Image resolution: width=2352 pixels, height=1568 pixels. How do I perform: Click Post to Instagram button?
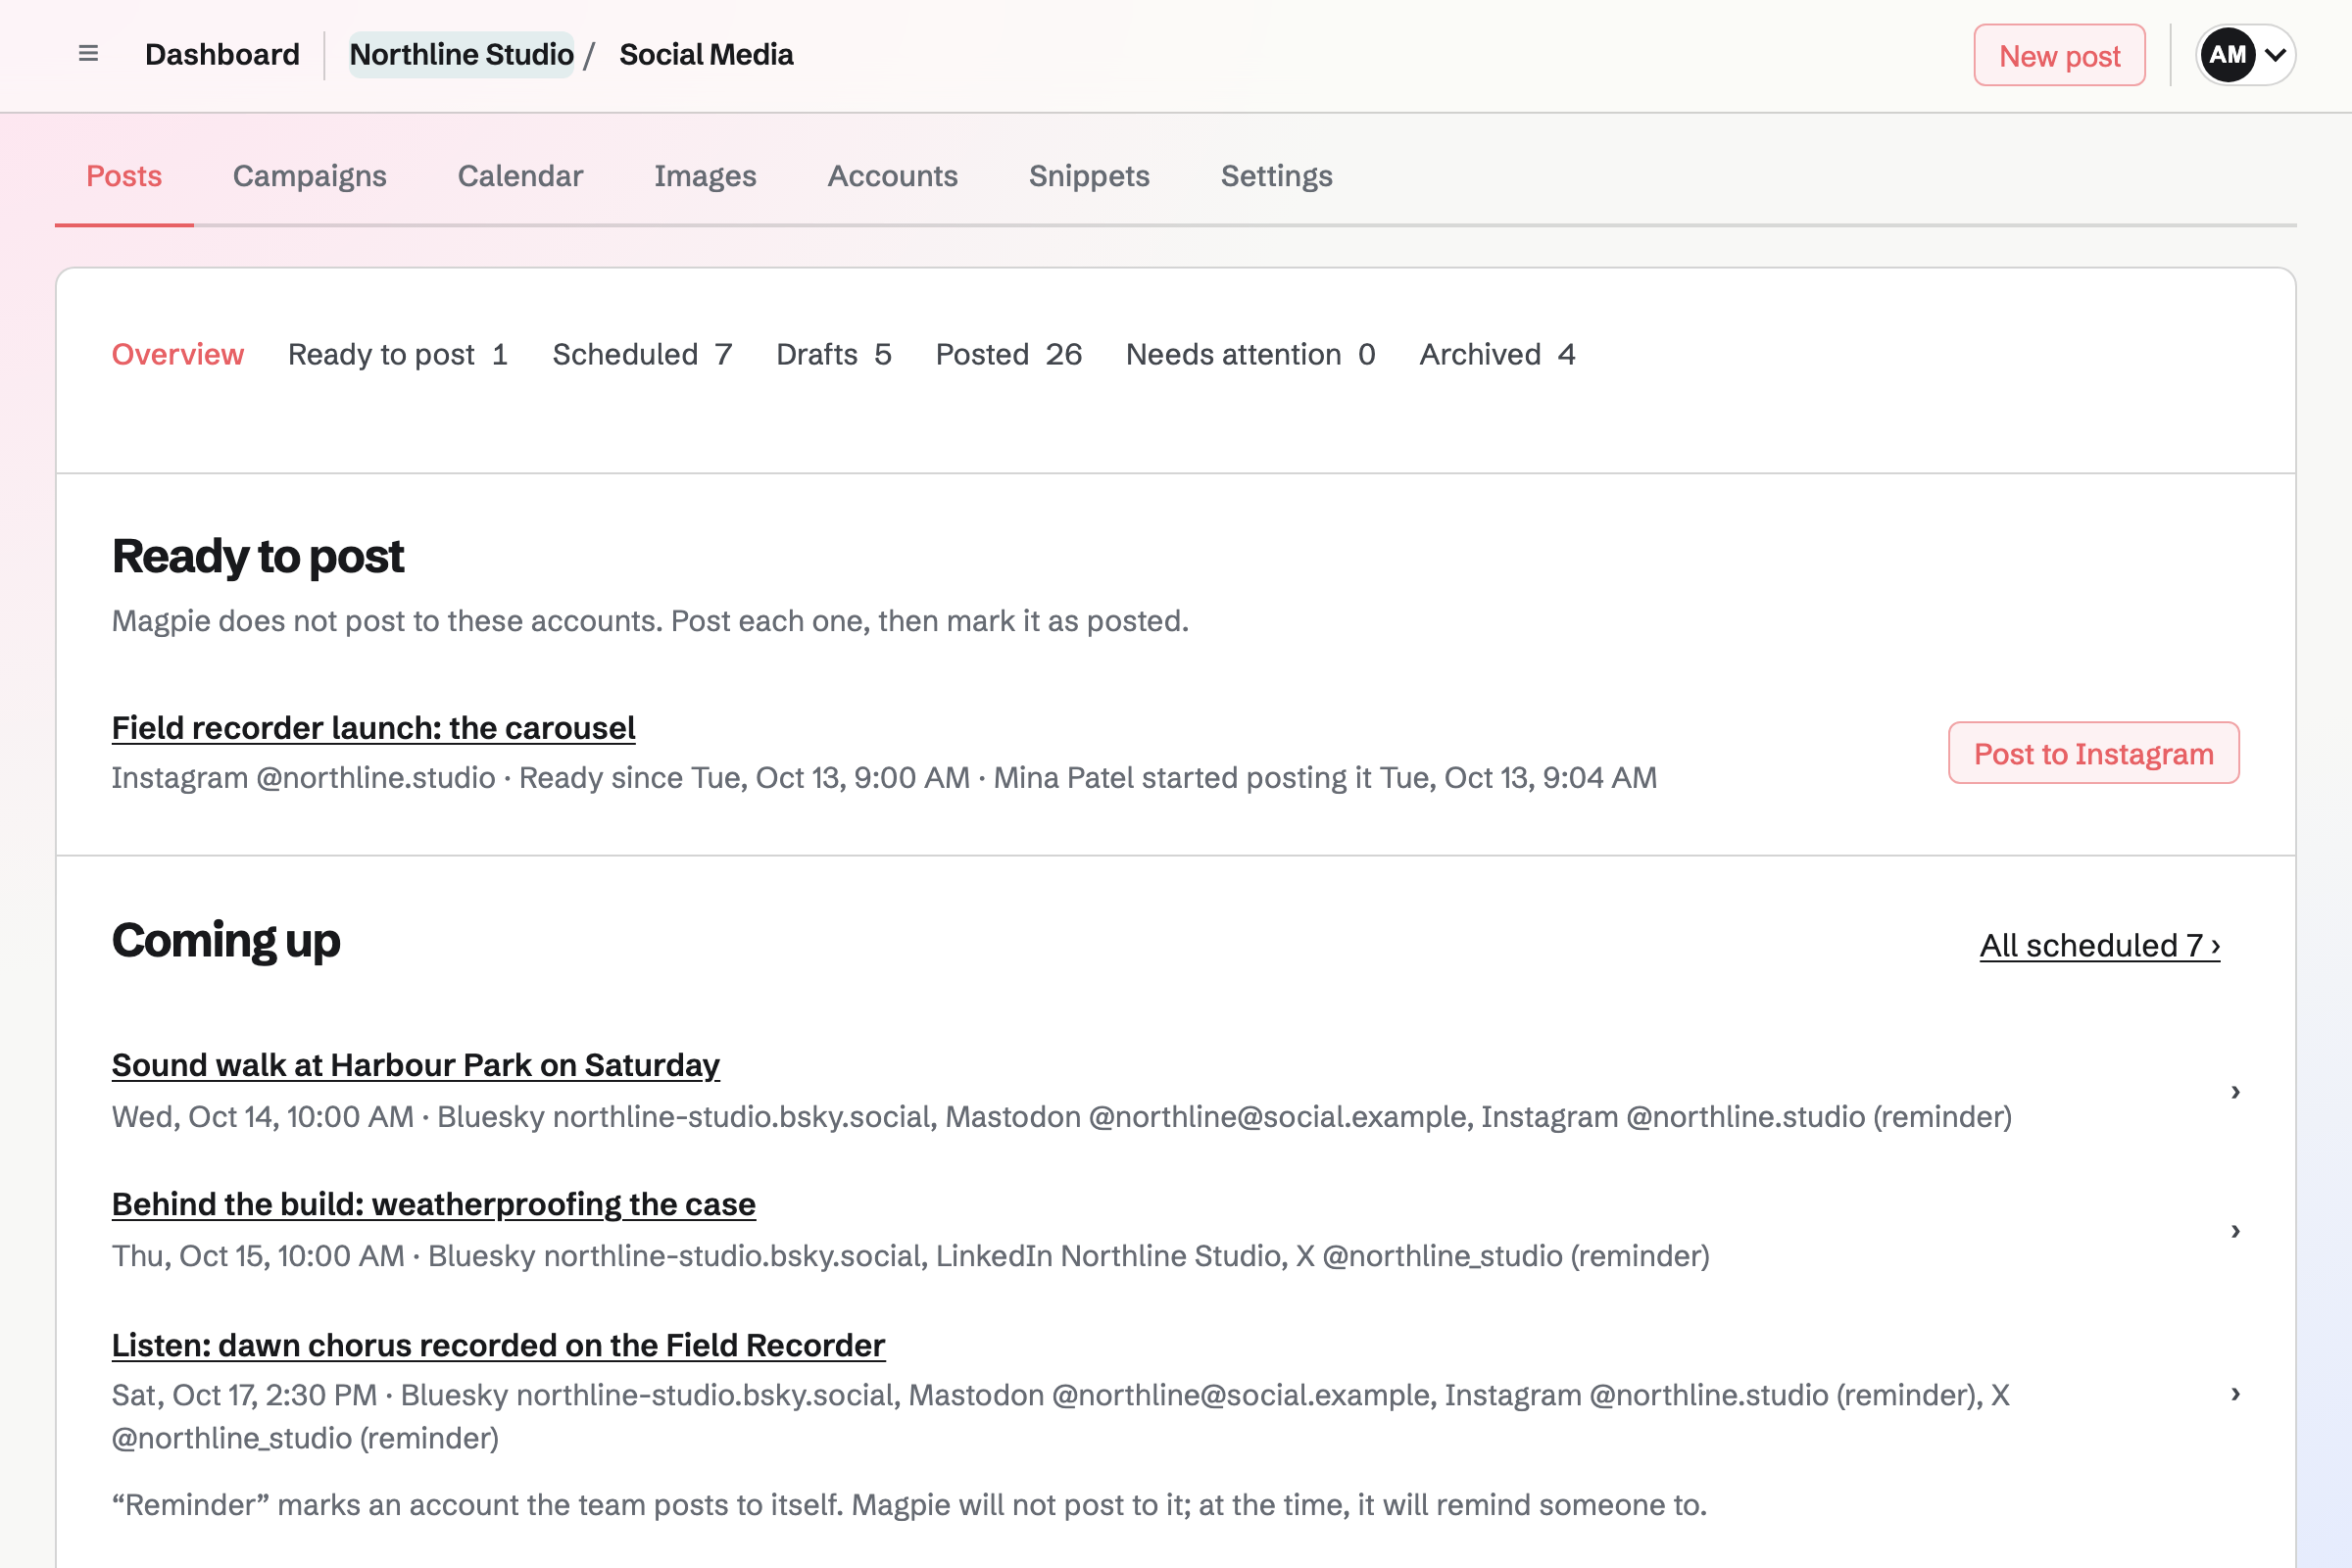pos(2093,753)
